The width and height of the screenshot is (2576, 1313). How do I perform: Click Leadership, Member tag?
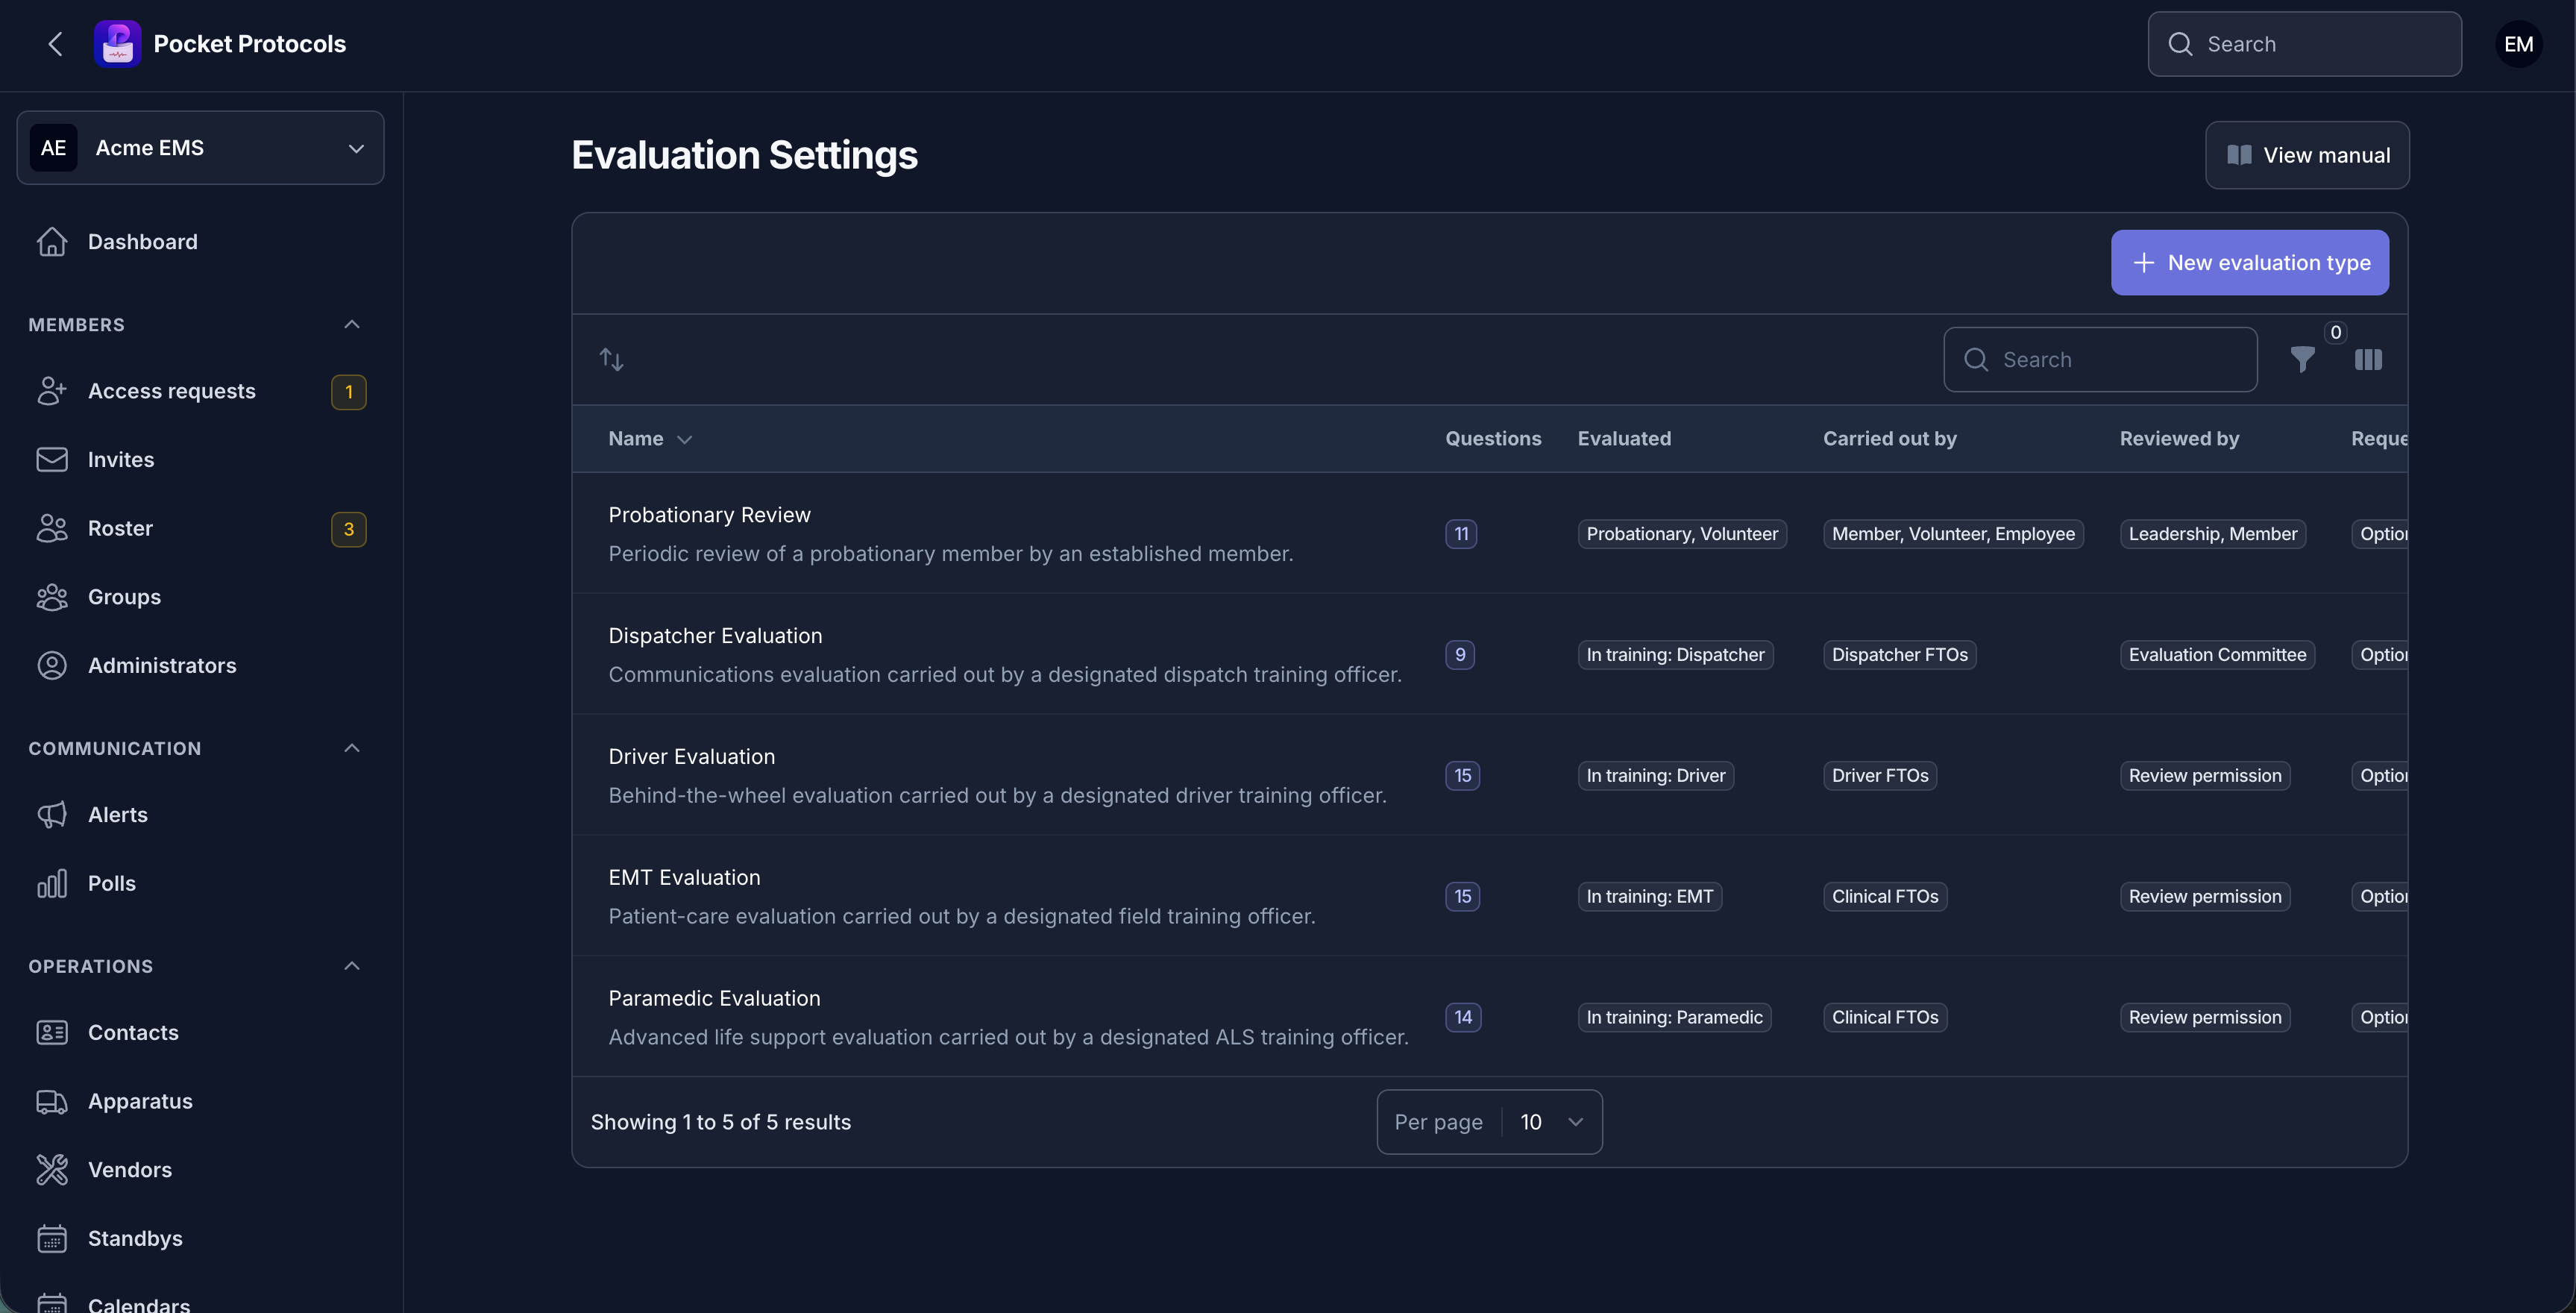coord(2212,534)
